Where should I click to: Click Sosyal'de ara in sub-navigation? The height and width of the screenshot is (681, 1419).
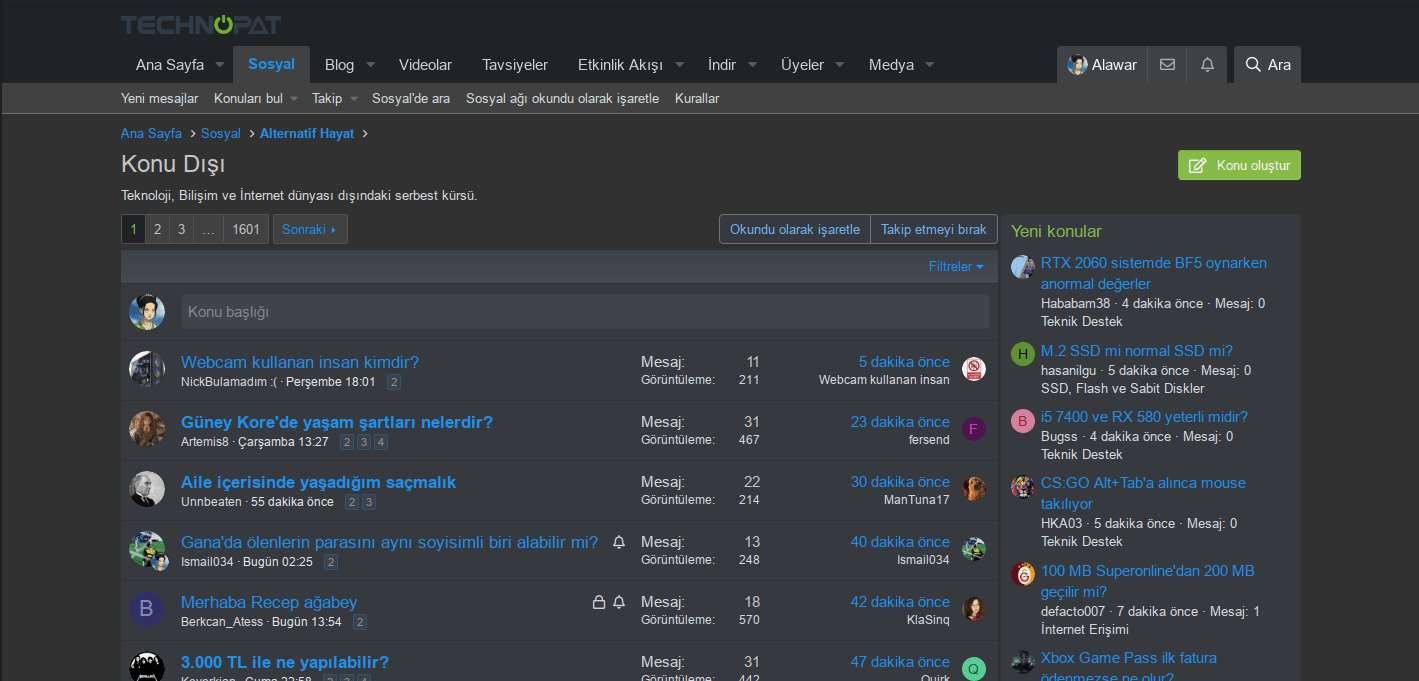(x=411, y=98)
